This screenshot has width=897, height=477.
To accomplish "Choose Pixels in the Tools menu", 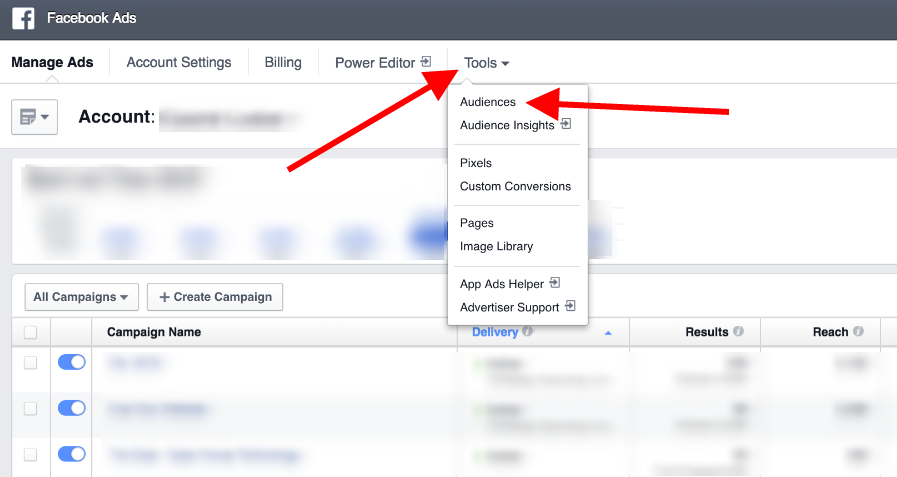I will click(476, 163).
